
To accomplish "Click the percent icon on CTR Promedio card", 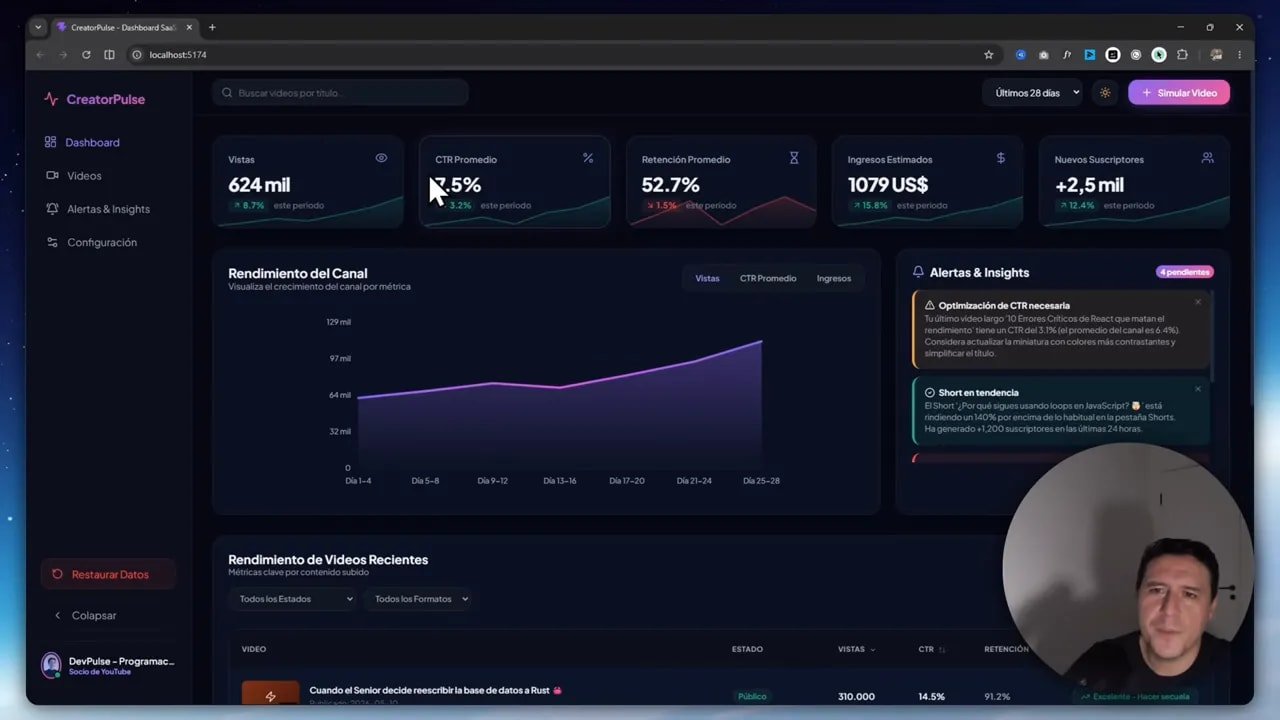I will [x=588, y=158].
